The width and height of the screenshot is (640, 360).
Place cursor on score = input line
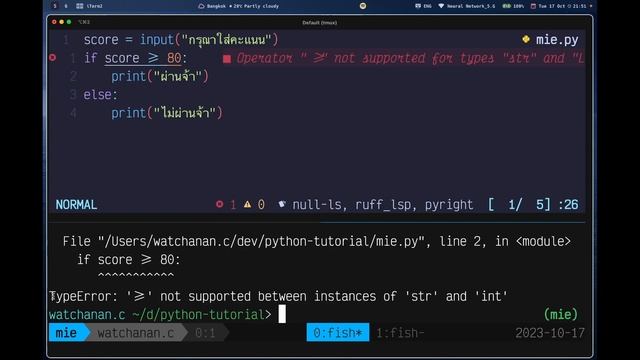tap(181, 40)
